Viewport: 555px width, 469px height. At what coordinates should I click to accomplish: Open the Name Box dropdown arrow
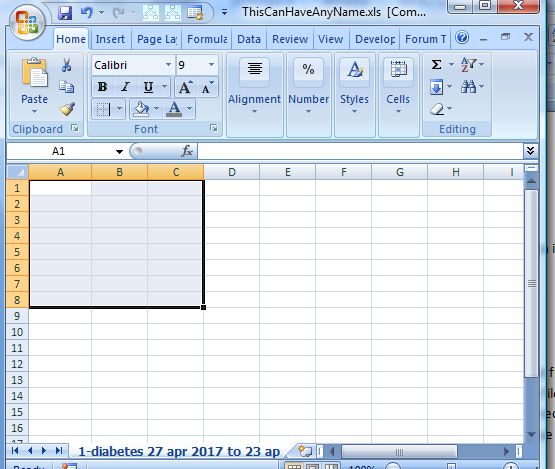coord(119,151)
